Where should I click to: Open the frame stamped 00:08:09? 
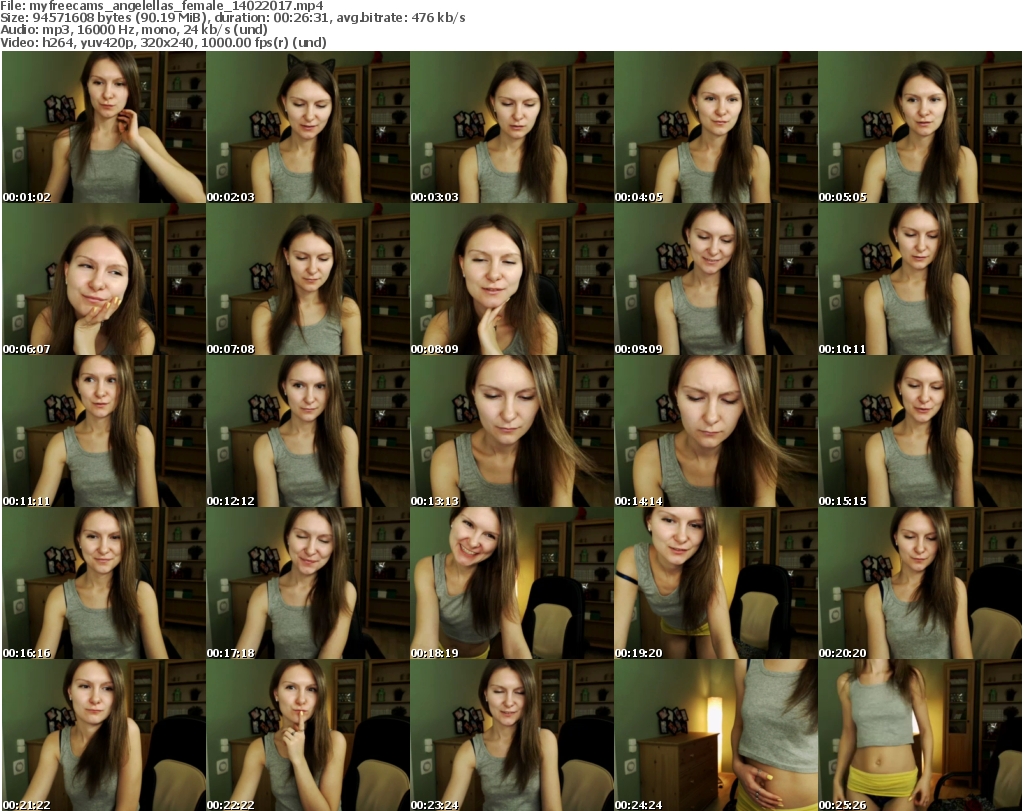pos(511,279)
